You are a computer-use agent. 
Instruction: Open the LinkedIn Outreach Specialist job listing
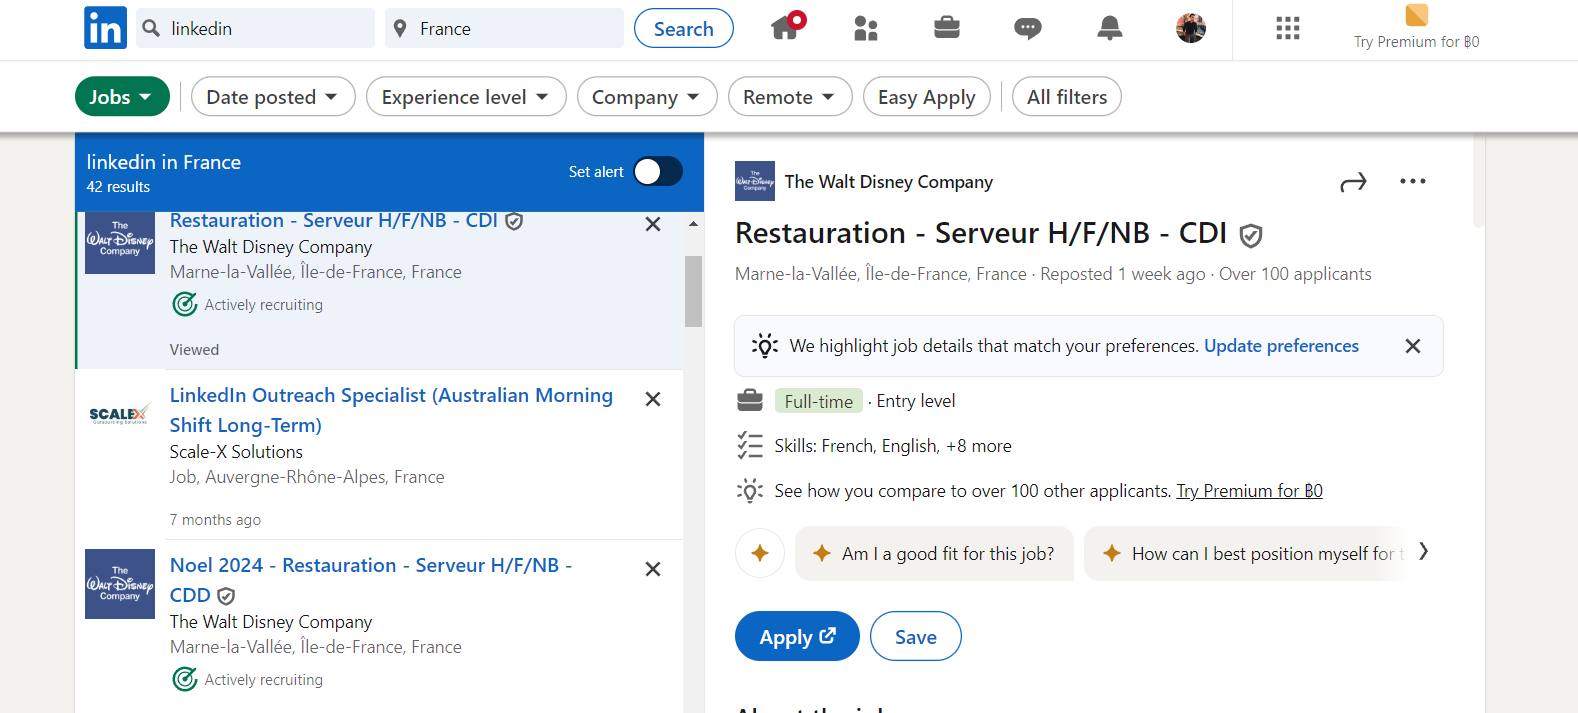tap(391, 410)
